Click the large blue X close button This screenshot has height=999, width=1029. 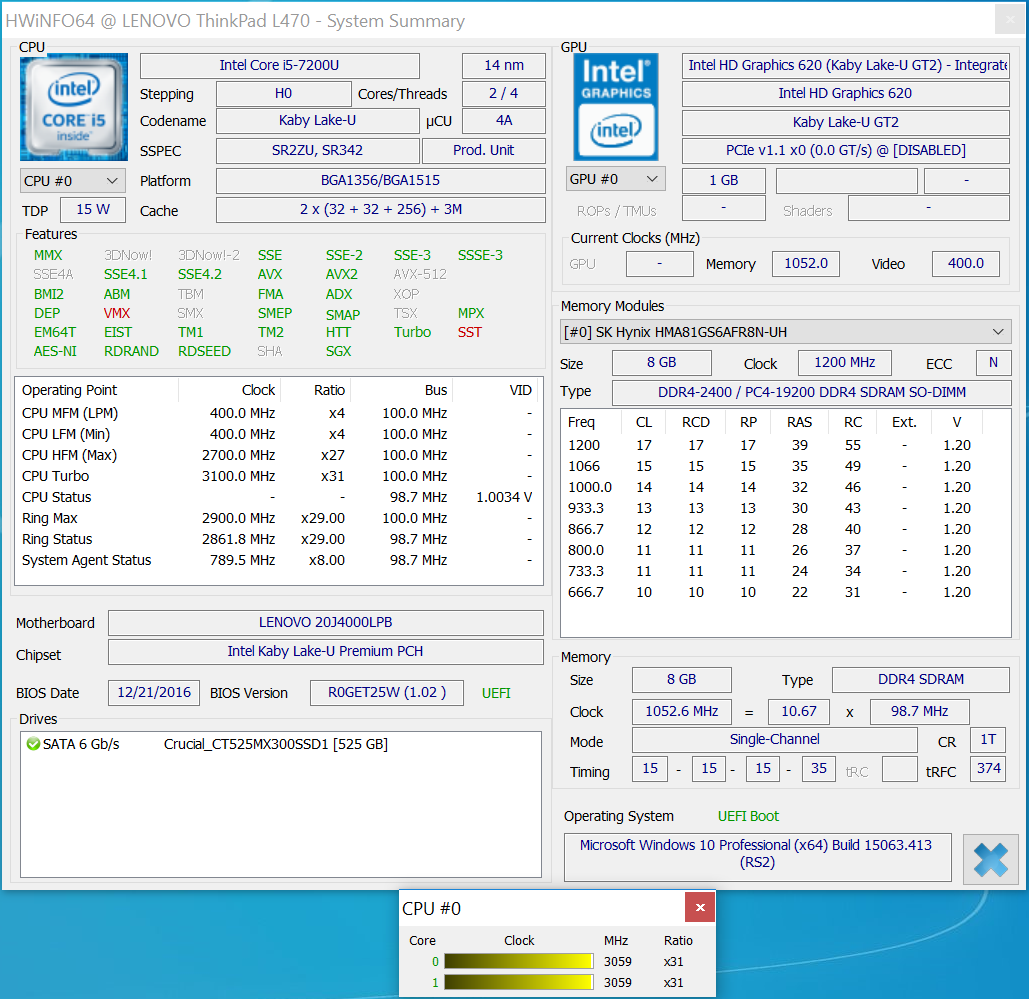990,859
